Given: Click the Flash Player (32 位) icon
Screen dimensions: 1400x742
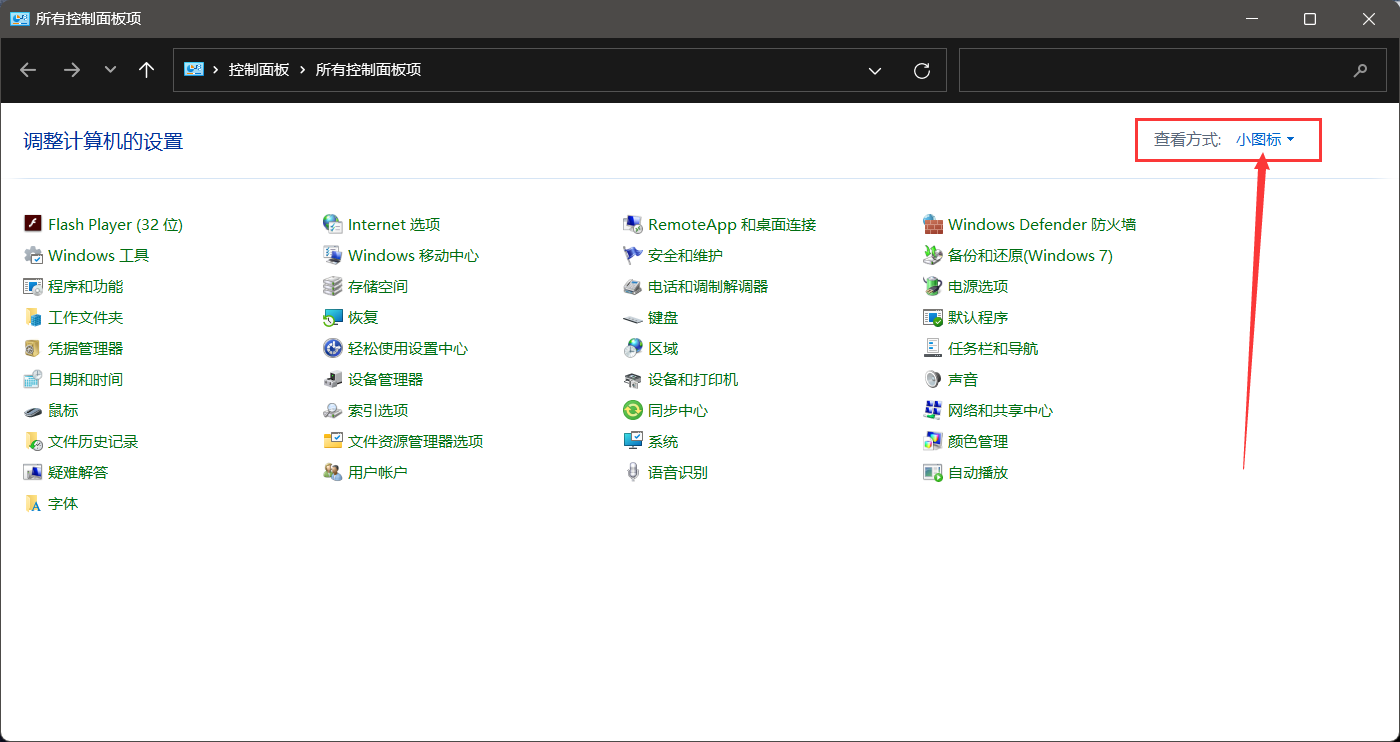Looking at the screenshot, I should click(33, 224).
